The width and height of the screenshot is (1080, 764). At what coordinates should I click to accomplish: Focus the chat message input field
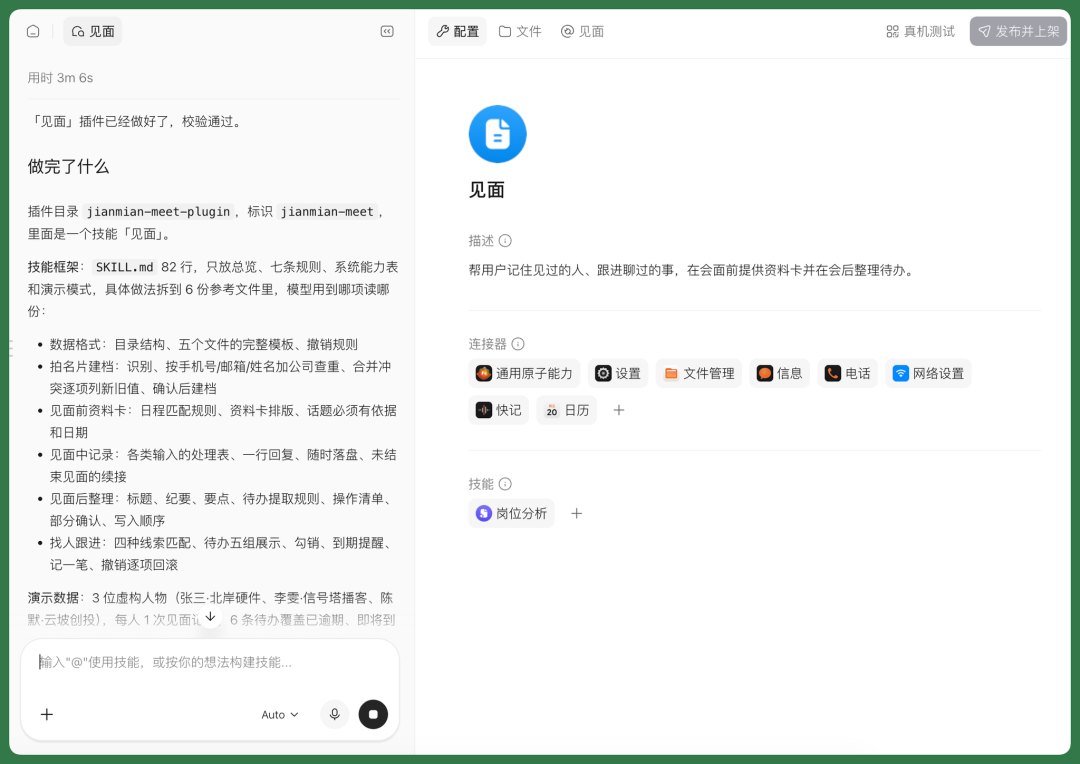coord(210,663)
